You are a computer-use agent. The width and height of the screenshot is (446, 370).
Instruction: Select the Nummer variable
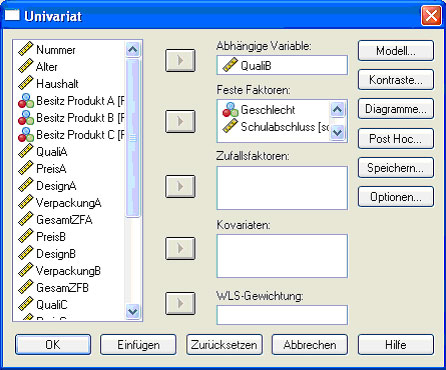[56, 50]
